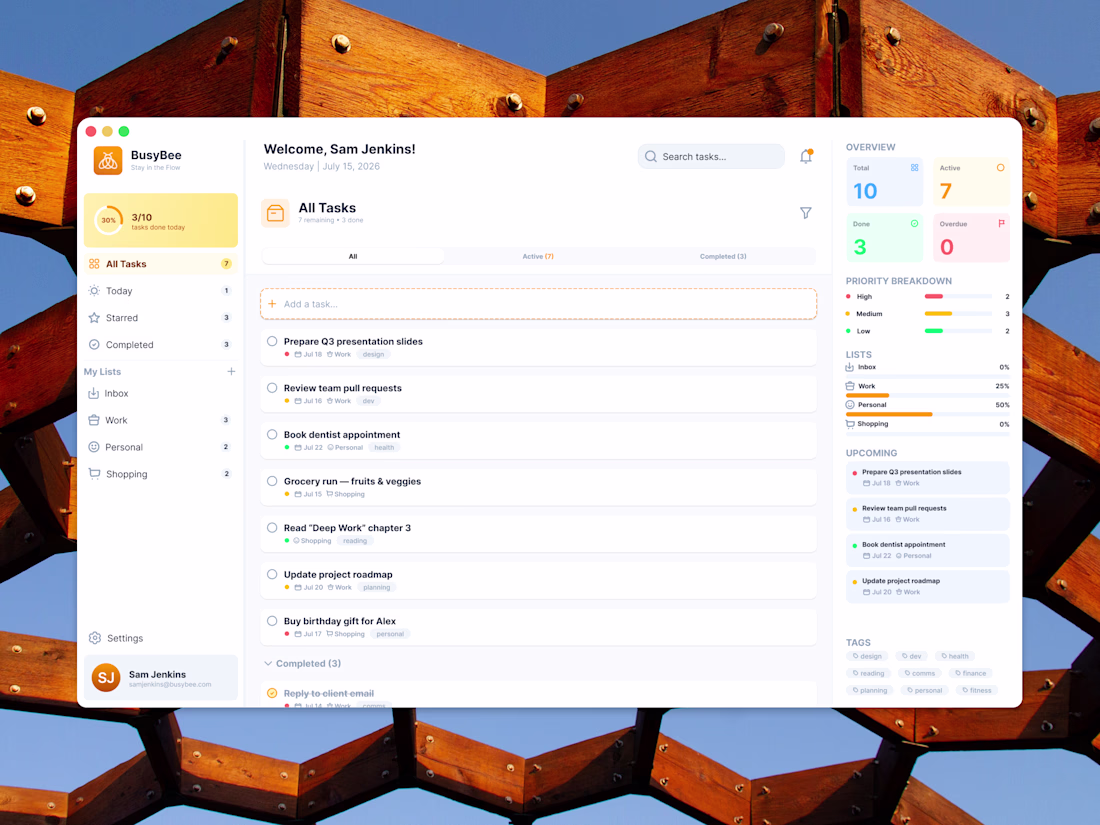This screenshot has width=1100, height=825.
Task: Focus the Search tasks field
Action: click(711, 156)
